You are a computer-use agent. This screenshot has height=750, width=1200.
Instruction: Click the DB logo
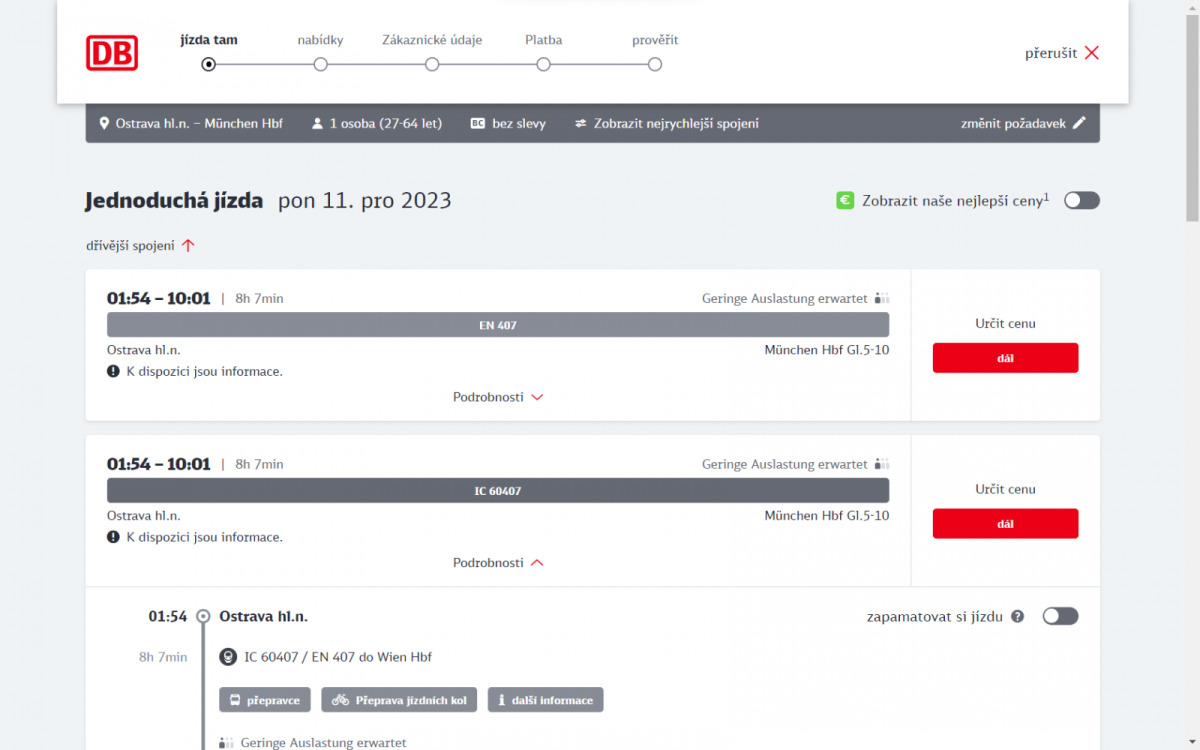[112, 53]
